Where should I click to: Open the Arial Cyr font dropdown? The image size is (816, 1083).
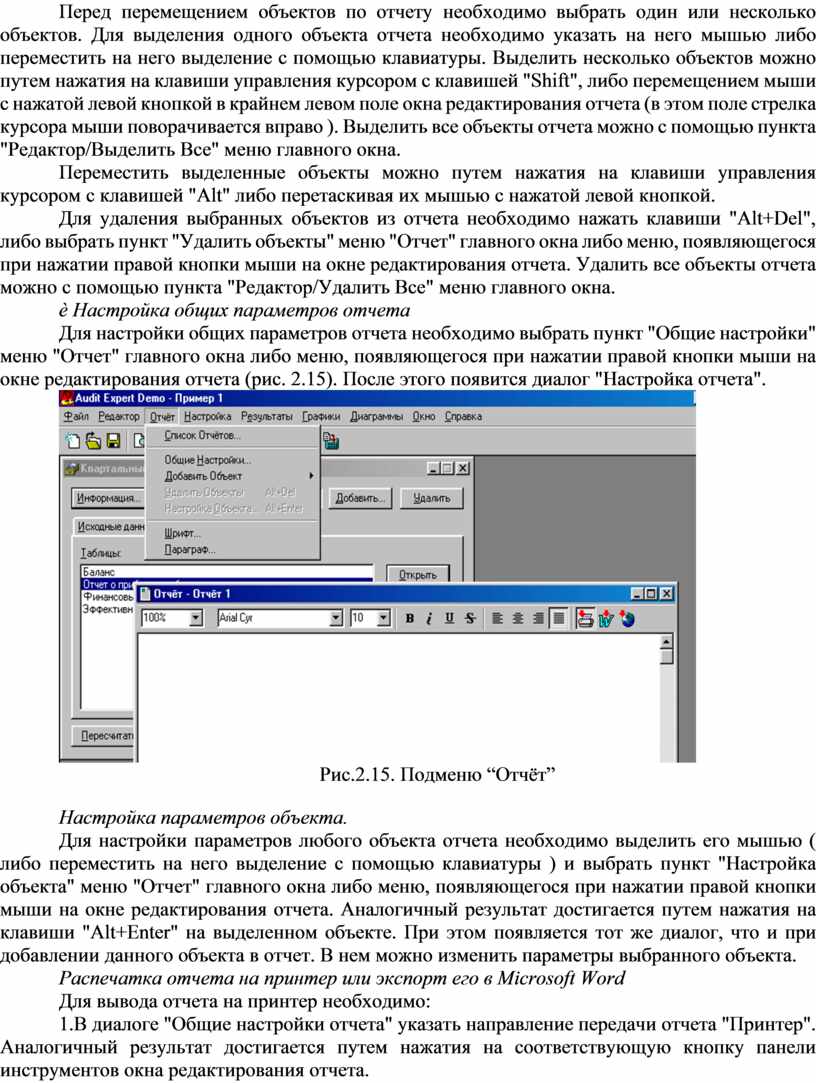click(x=336, y=617)
